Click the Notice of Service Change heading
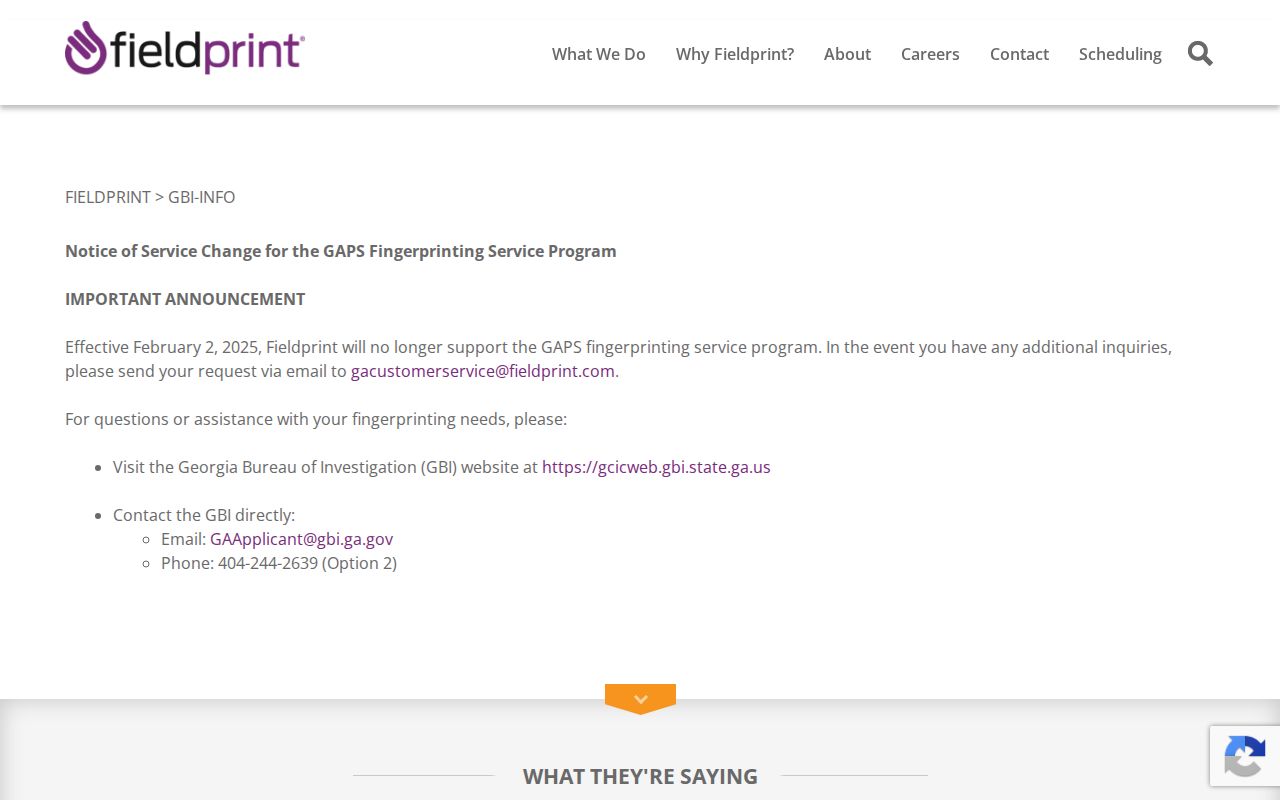 [341, 251]
